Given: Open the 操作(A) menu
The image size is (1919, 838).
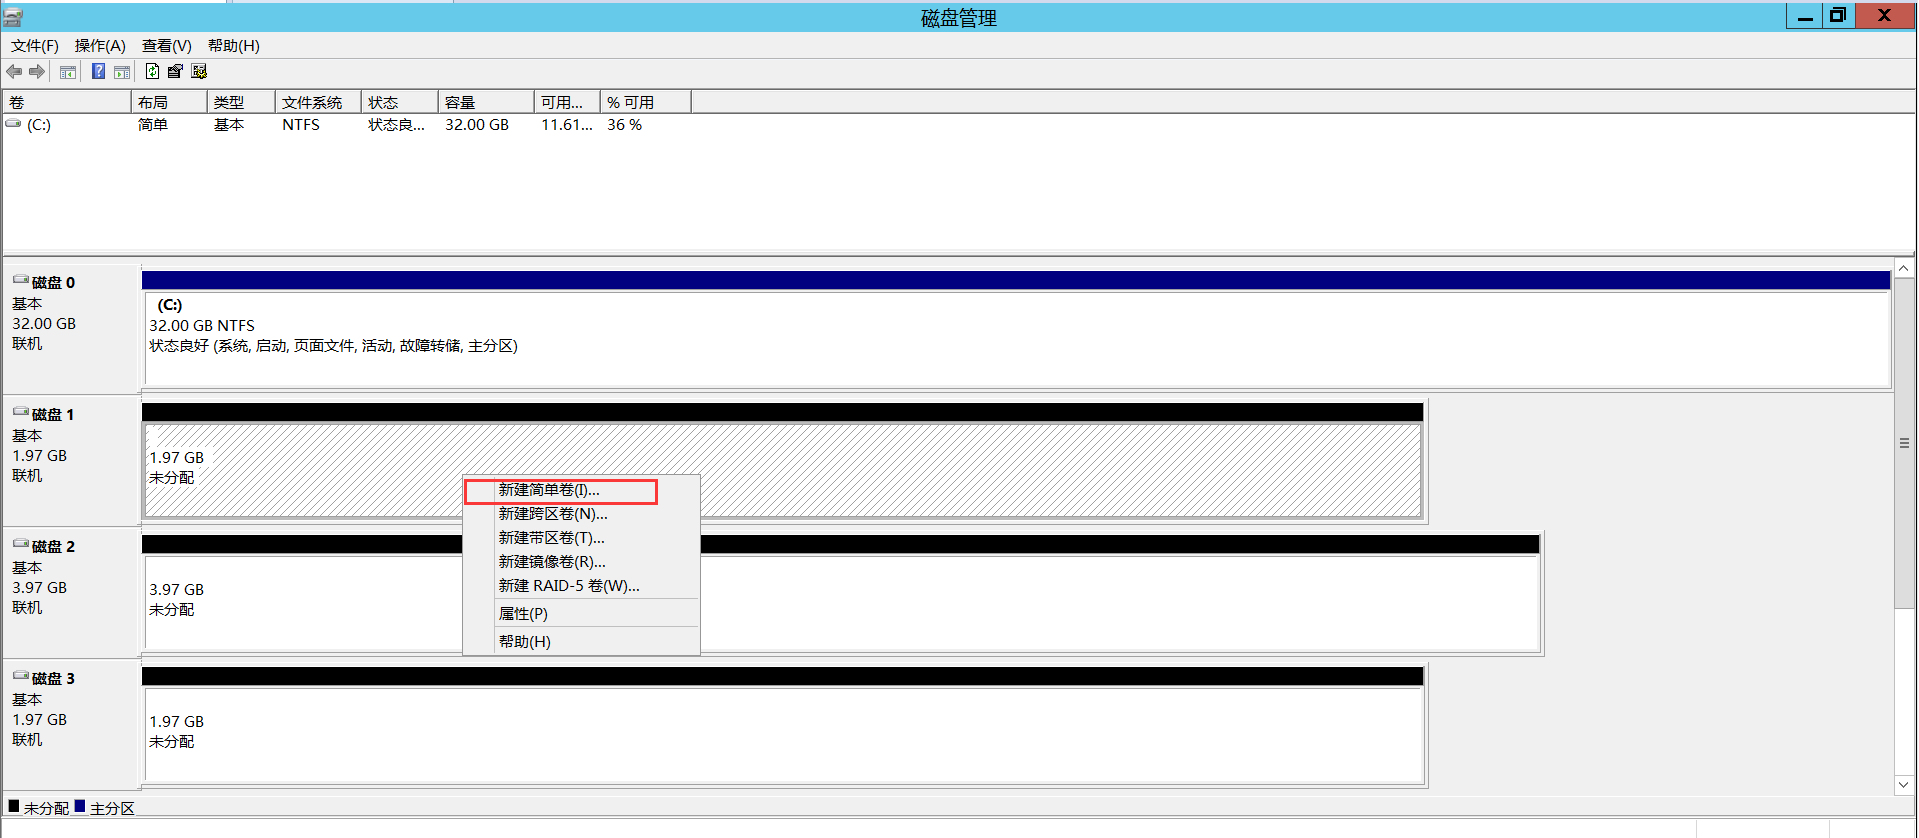Looking at the screenshot, I should point(100,45).
